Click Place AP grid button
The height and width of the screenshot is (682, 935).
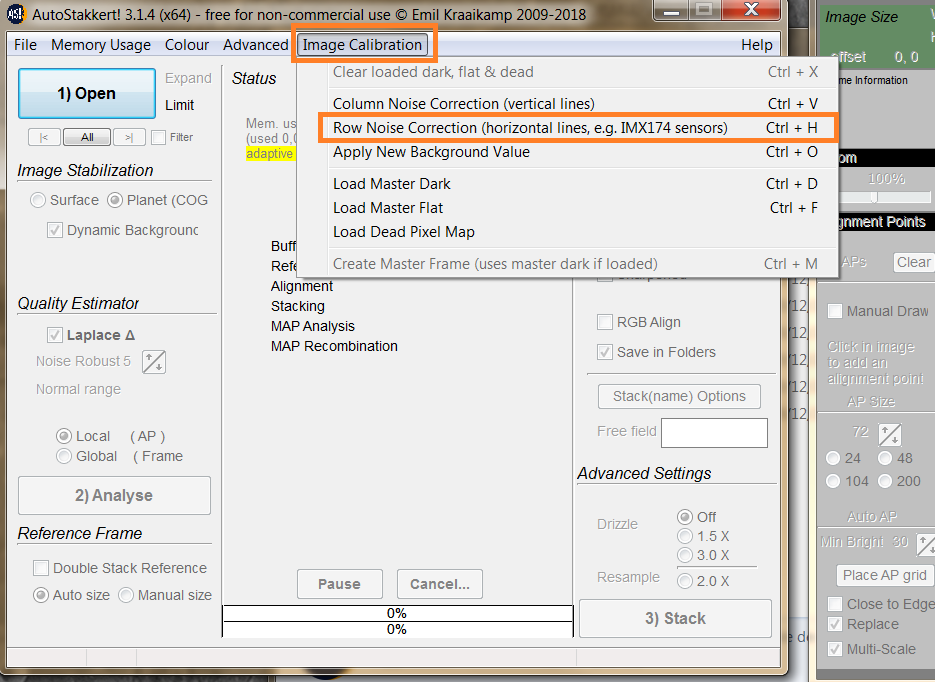884,575
